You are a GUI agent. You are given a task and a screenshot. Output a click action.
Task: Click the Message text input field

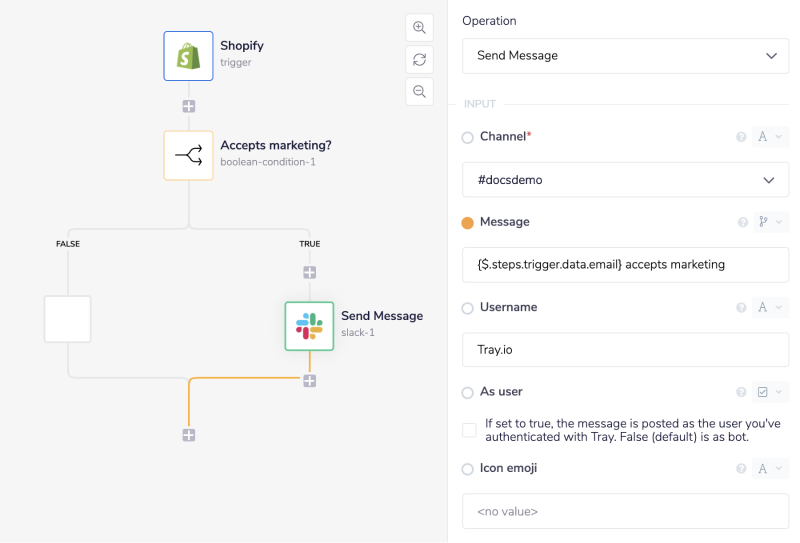pos(625,265)
